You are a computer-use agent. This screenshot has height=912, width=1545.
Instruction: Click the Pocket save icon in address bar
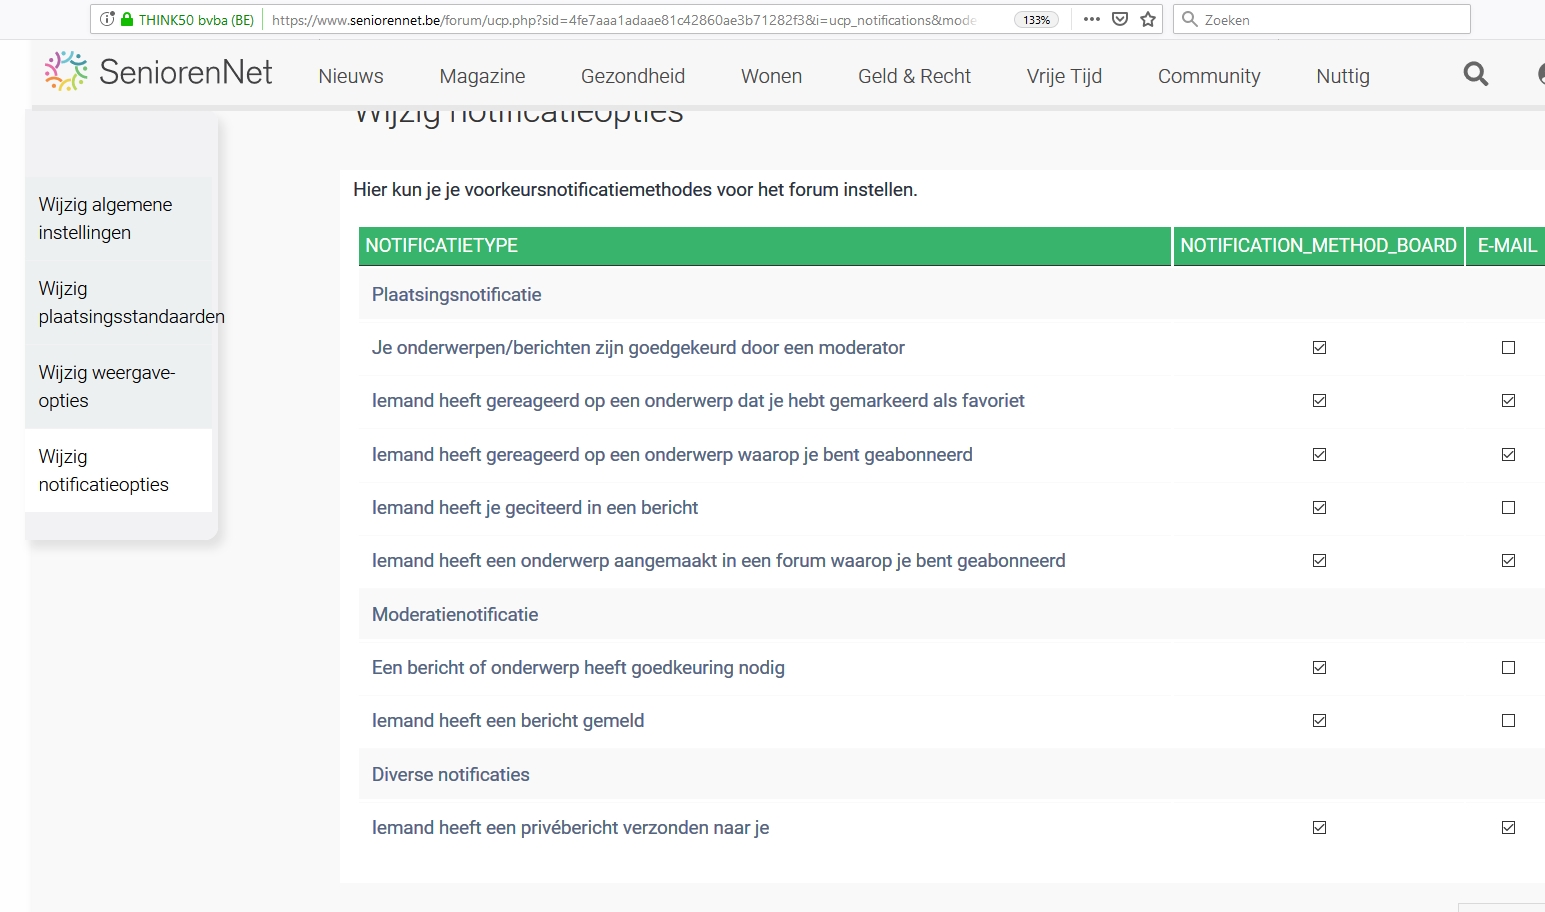pos(1120,19)
